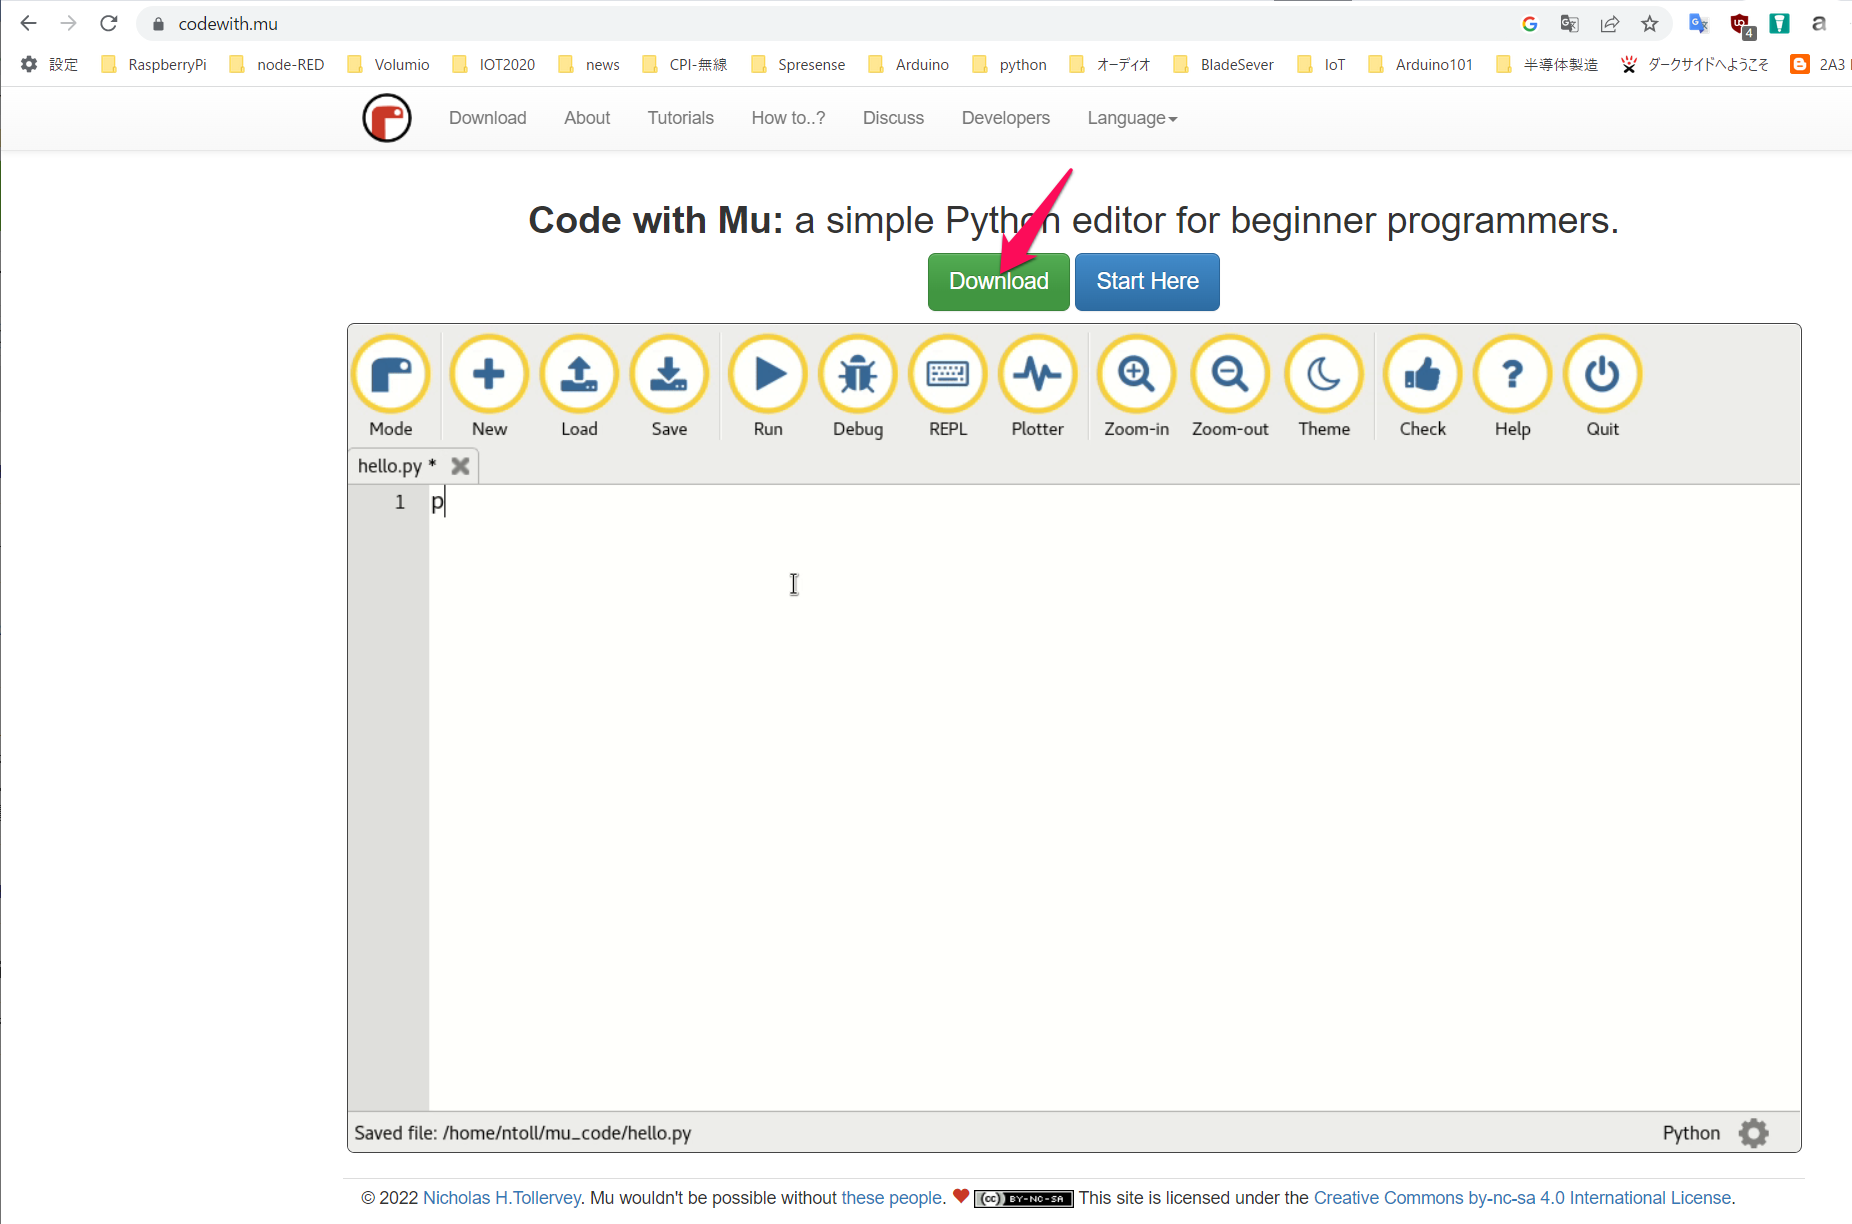Open the About nav item
The image size is (1852, 1224).
587,118
